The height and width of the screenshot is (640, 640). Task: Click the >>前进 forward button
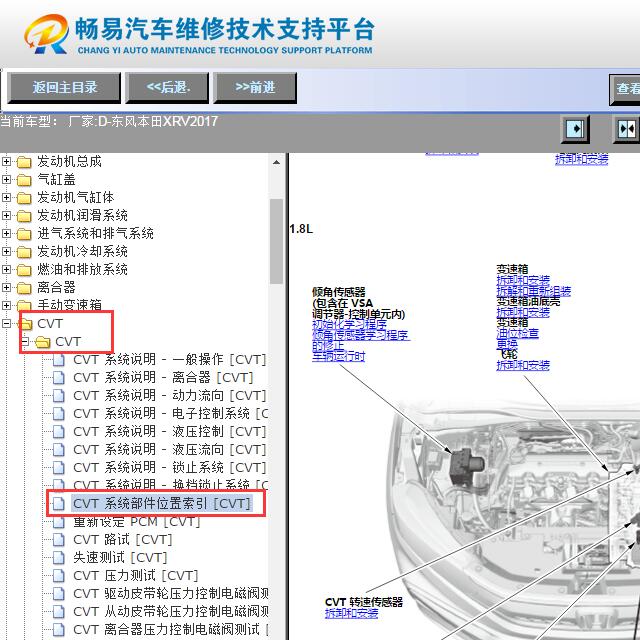[255, 87]
